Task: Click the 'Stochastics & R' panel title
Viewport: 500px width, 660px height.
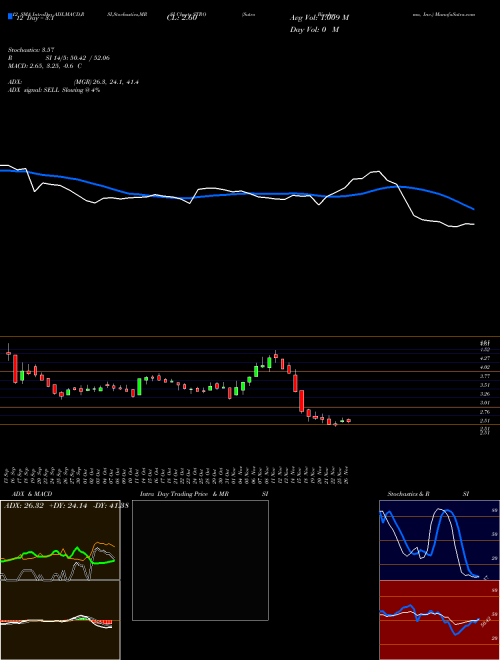Action: pos(408,494)
